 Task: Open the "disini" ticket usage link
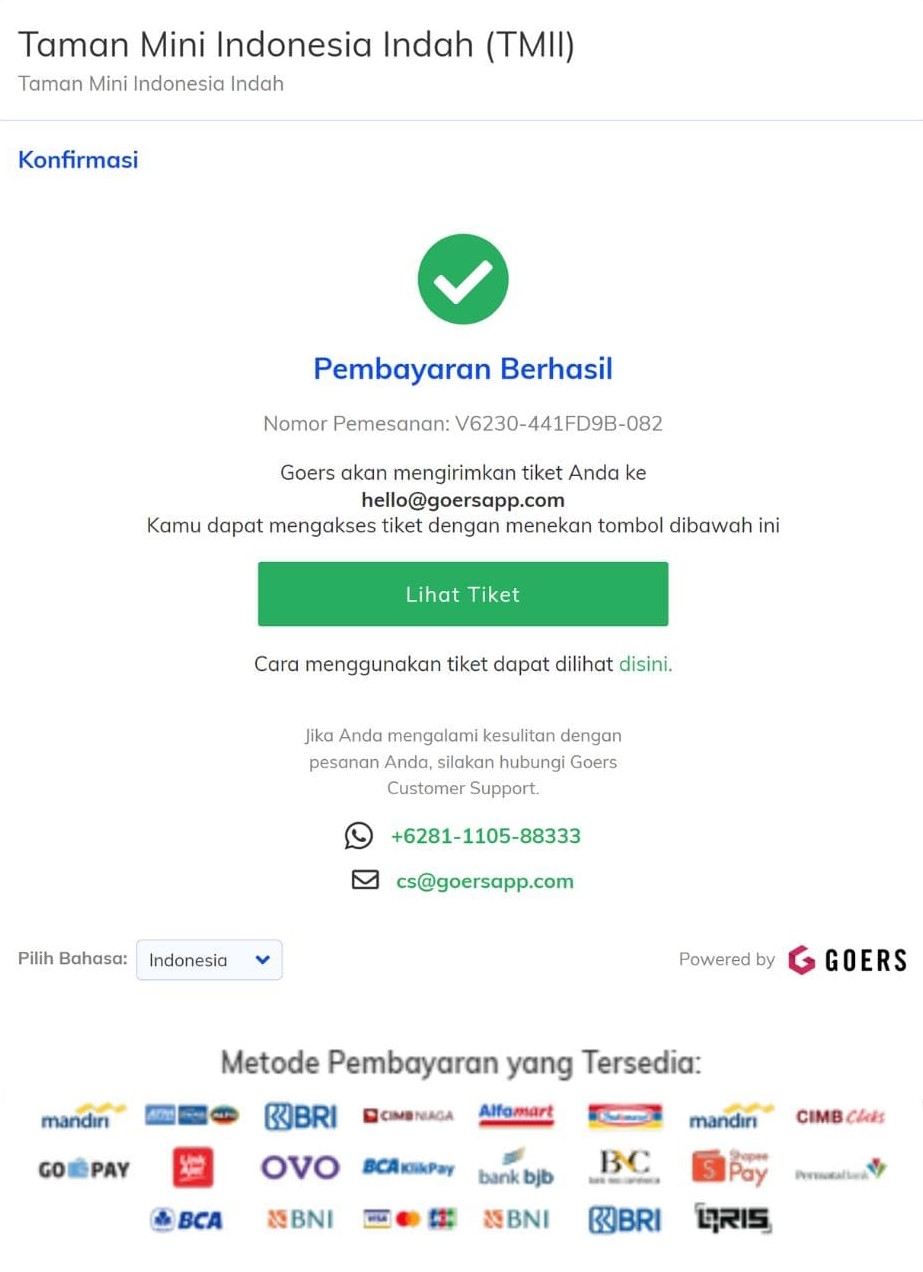(x=645, y=664)
